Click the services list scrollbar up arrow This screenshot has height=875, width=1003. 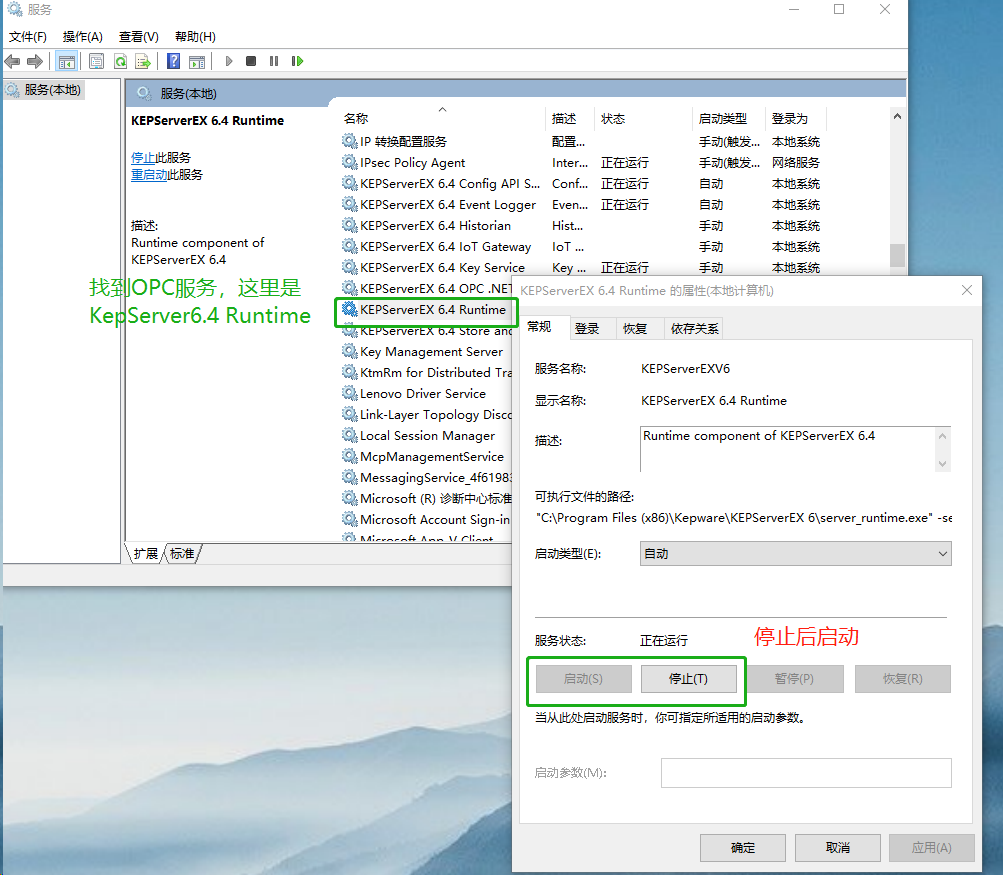[x=897, y=116]
